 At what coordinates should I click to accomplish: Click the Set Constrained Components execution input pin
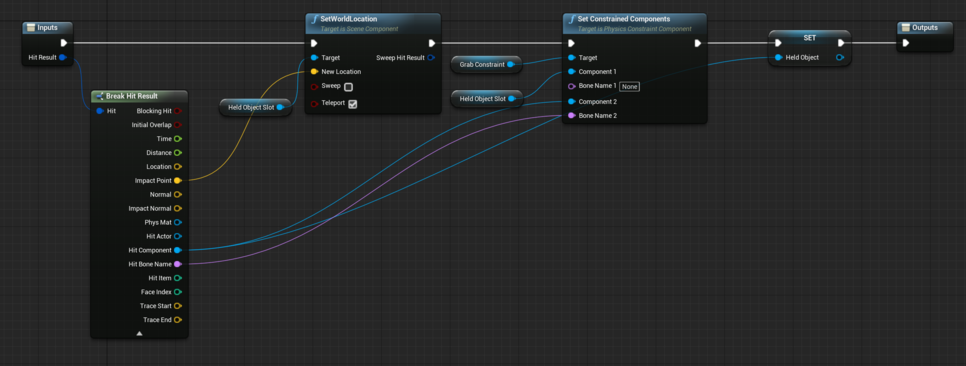[x=571, y=43]
